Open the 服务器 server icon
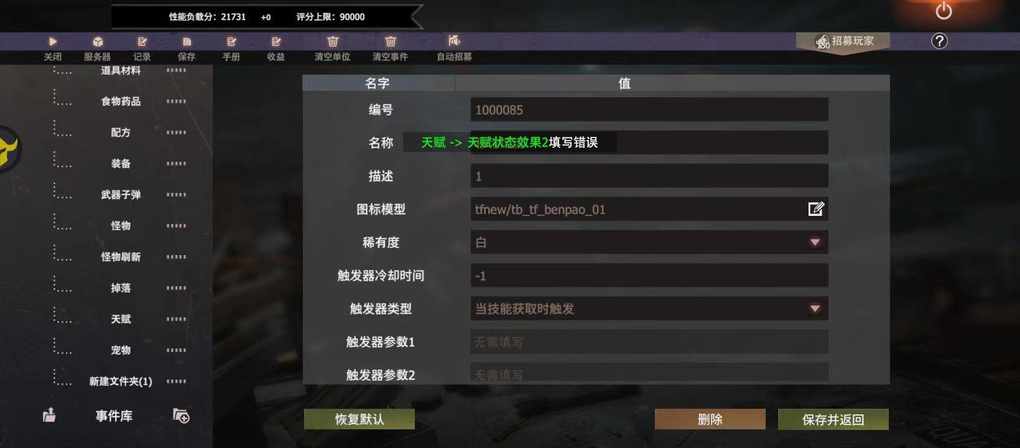Viewport: 1020px width, 448px height. [97, 41]
